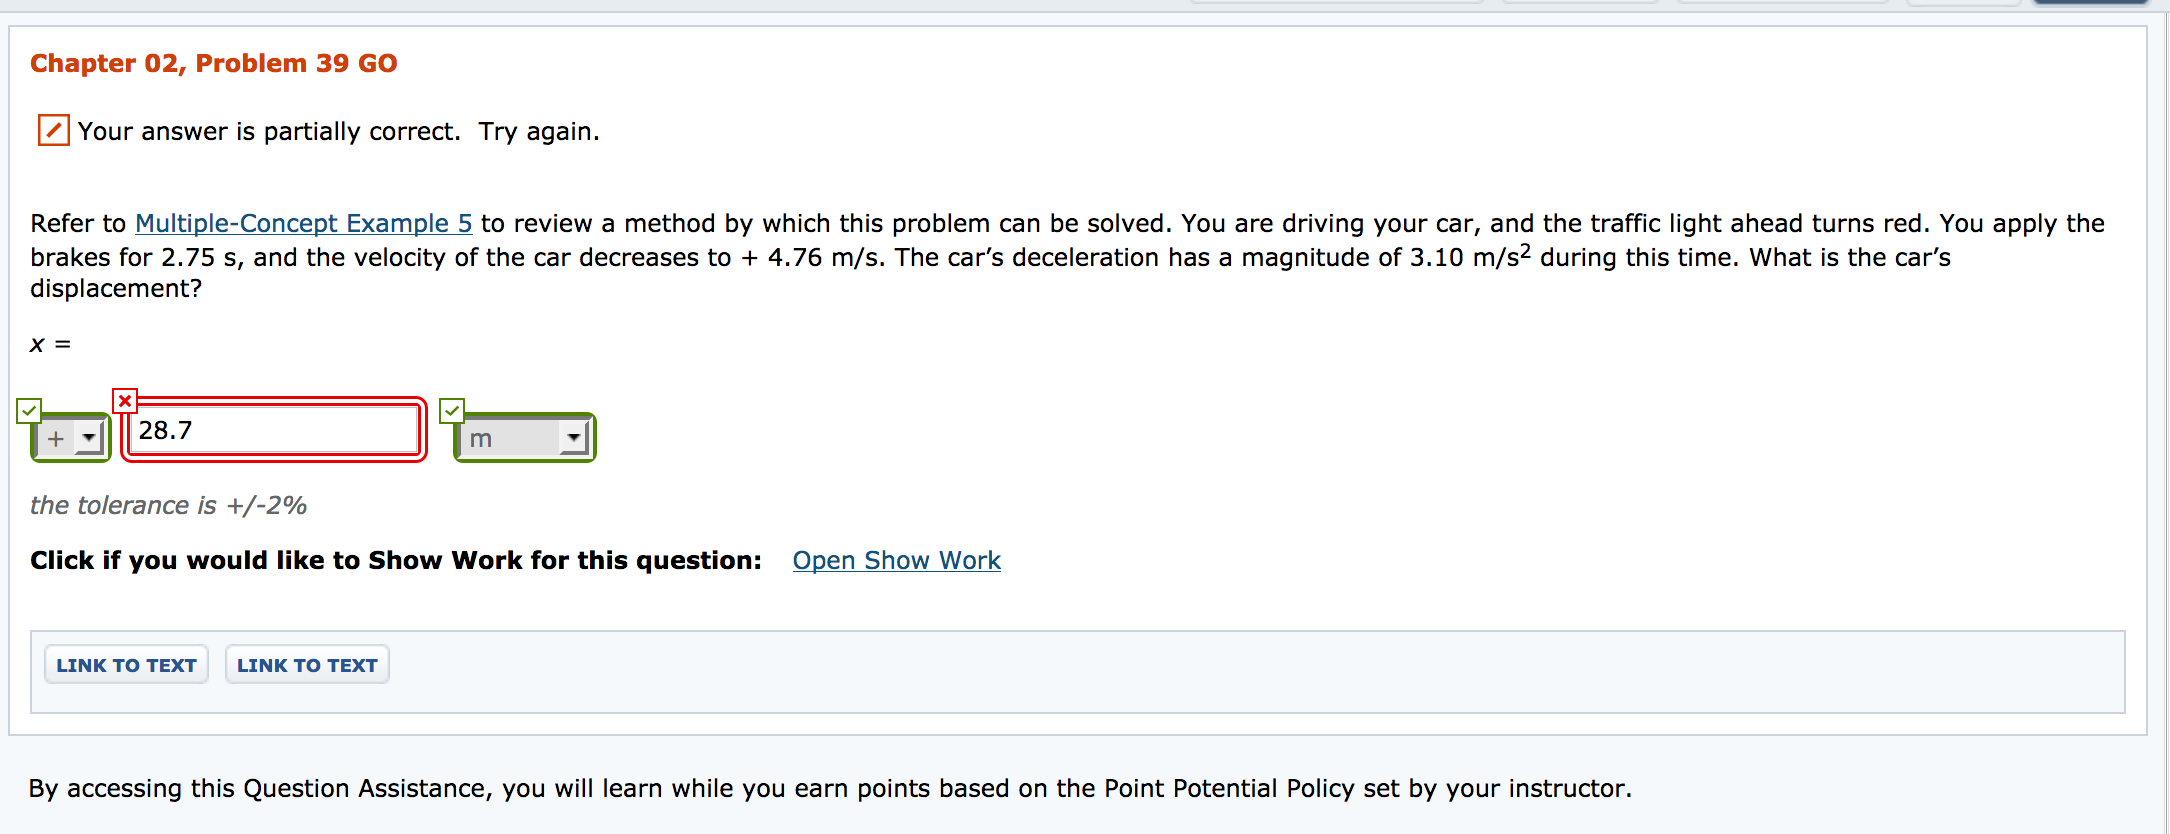Click the Chapter 02, Problem 39 GO heading

click(x=213, y=62)
